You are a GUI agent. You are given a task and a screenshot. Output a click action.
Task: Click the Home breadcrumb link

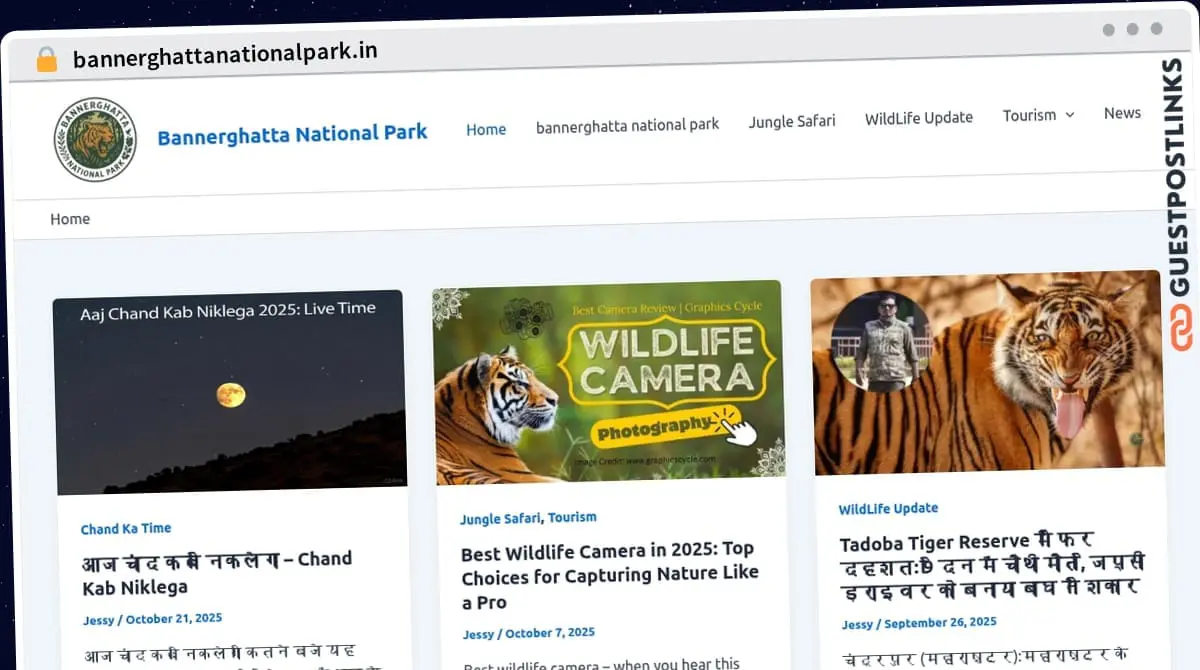click(70, 219)
